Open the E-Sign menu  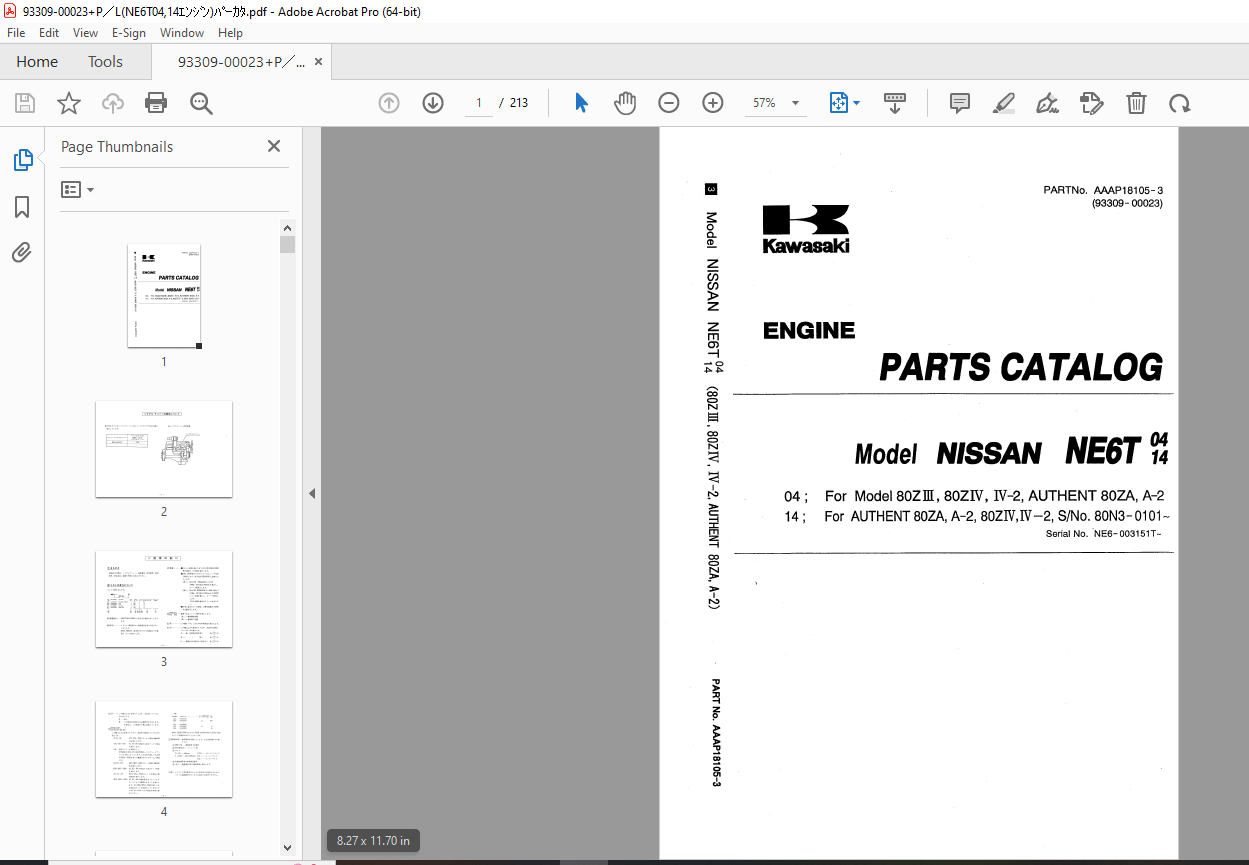(128, 33)
